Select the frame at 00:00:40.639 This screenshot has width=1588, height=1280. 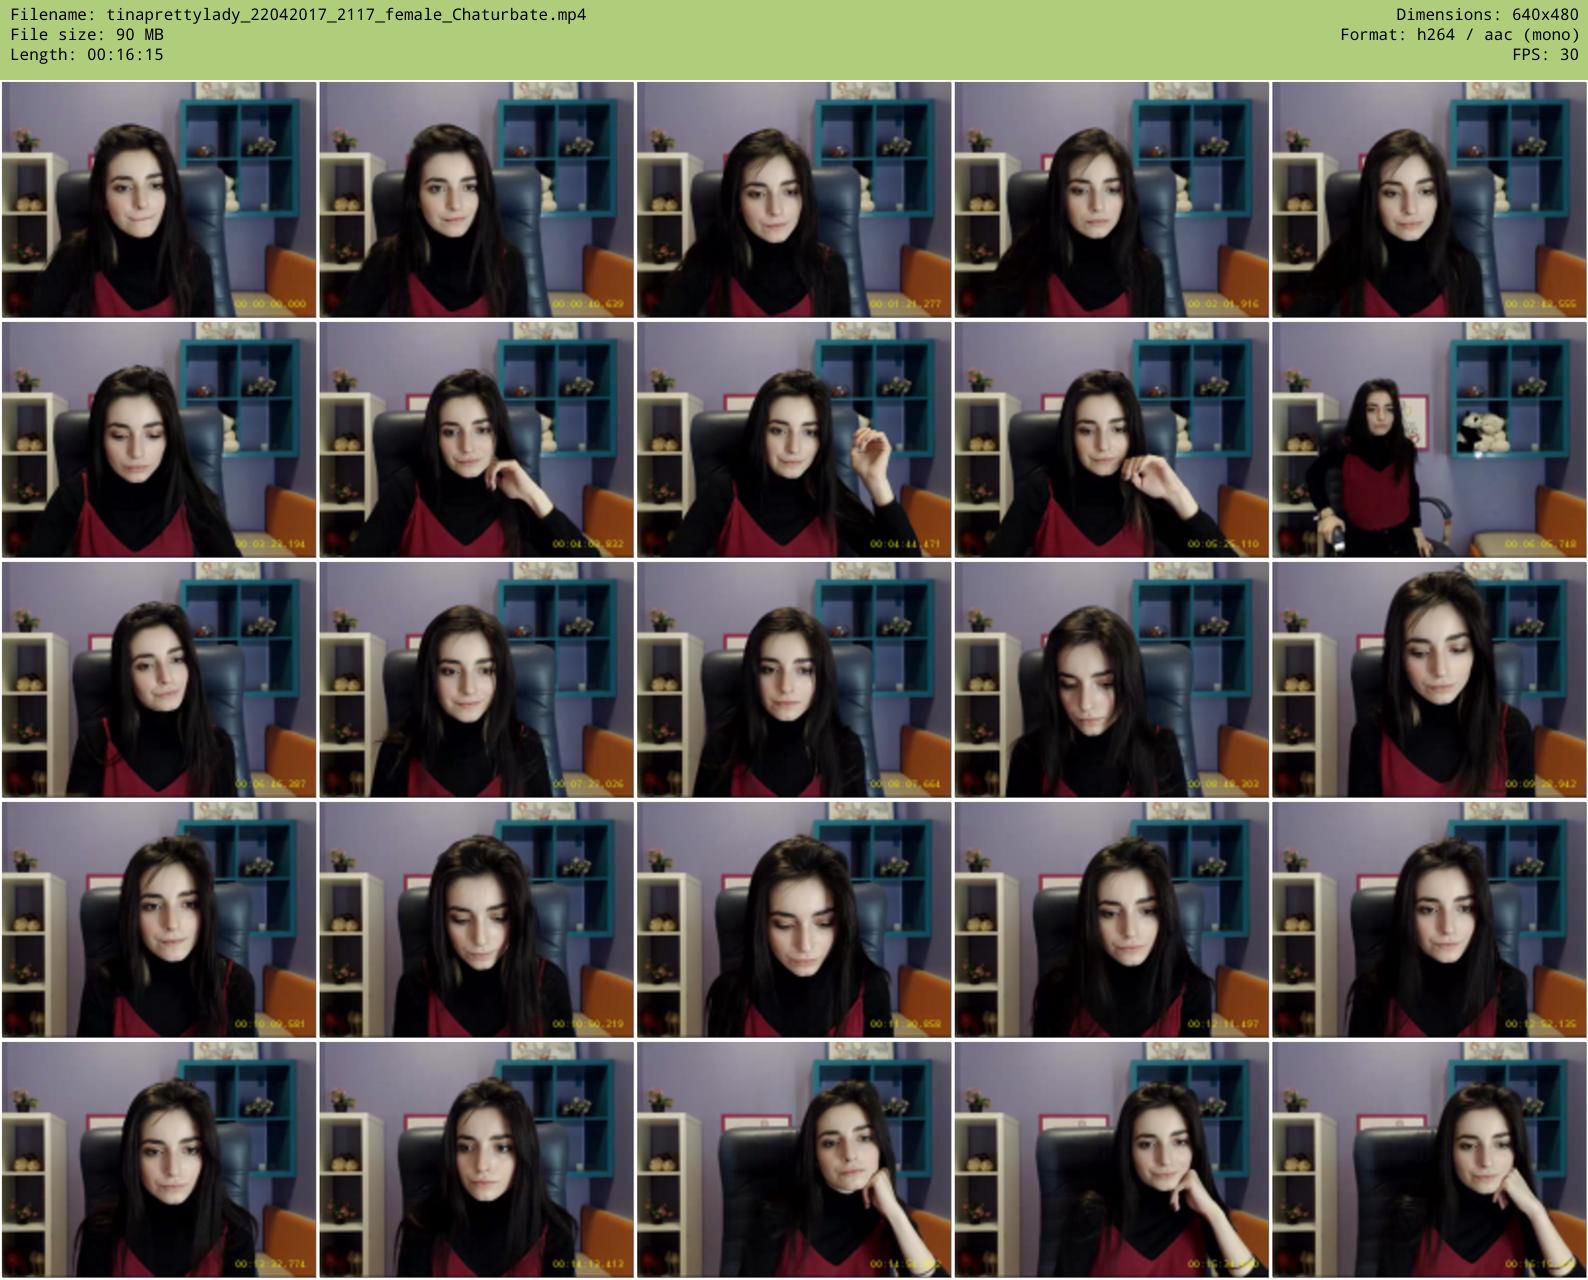point(476,200)
